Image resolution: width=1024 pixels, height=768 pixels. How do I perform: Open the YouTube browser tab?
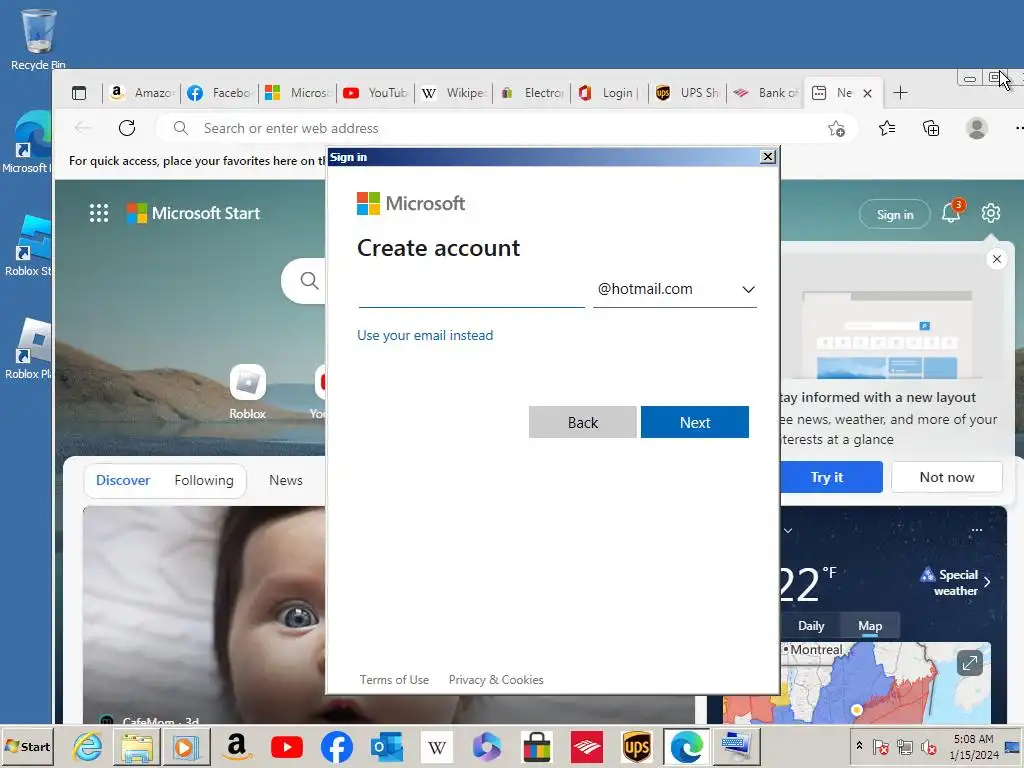click(x=376, y=93)
